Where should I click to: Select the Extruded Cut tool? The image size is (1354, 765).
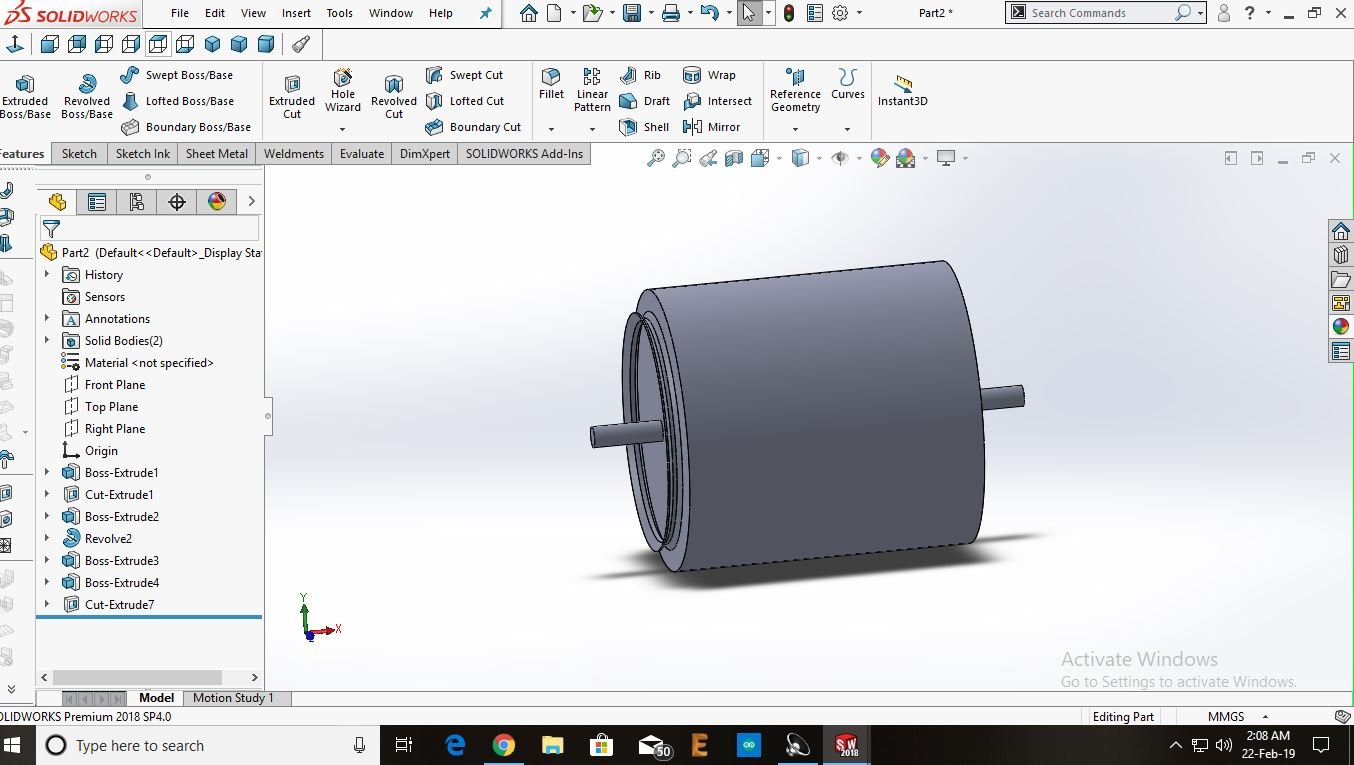coord(291,90)
